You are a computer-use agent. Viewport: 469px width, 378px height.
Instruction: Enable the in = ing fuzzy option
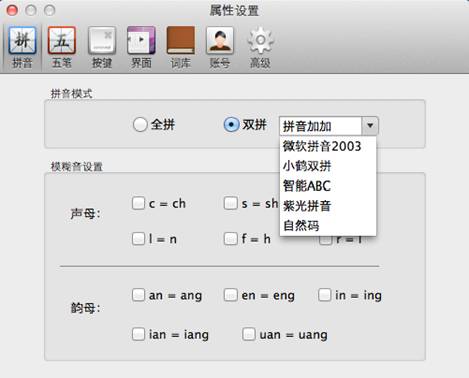tap(324, 295)
